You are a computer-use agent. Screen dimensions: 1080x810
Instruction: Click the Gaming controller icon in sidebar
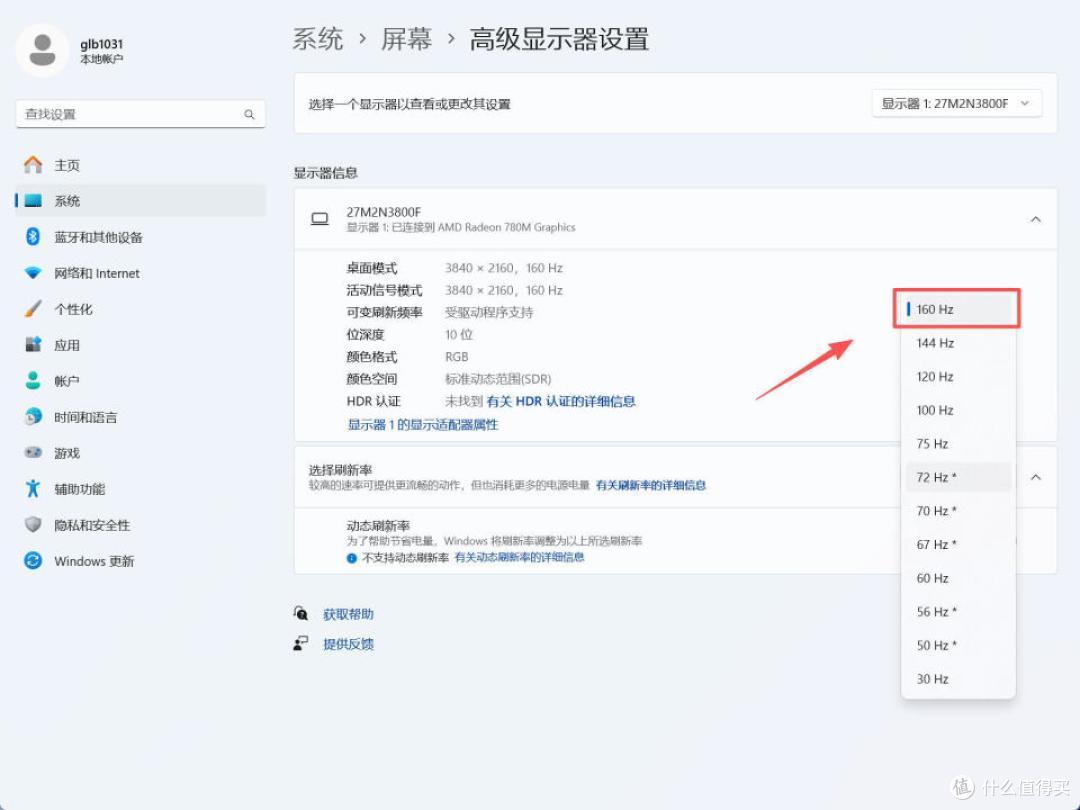click(33, 453)
